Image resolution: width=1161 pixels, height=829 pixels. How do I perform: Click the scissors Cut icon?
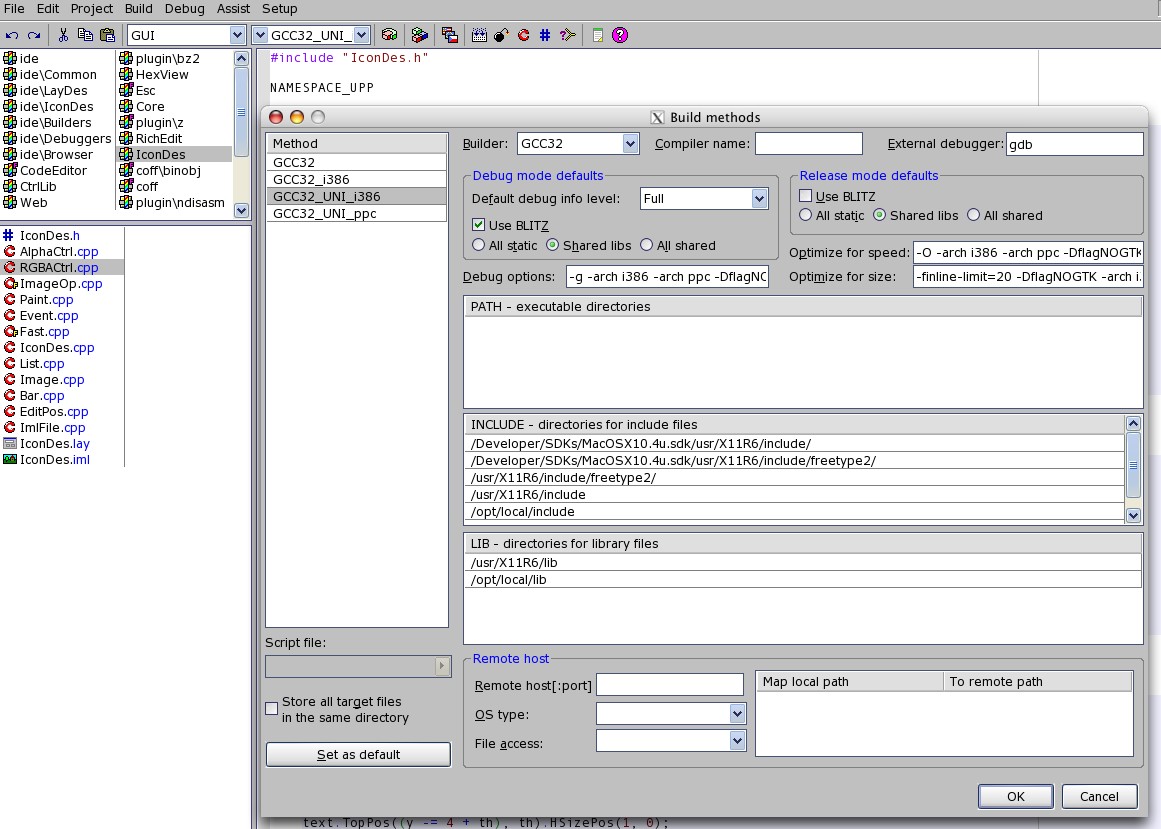click(63, 35)
